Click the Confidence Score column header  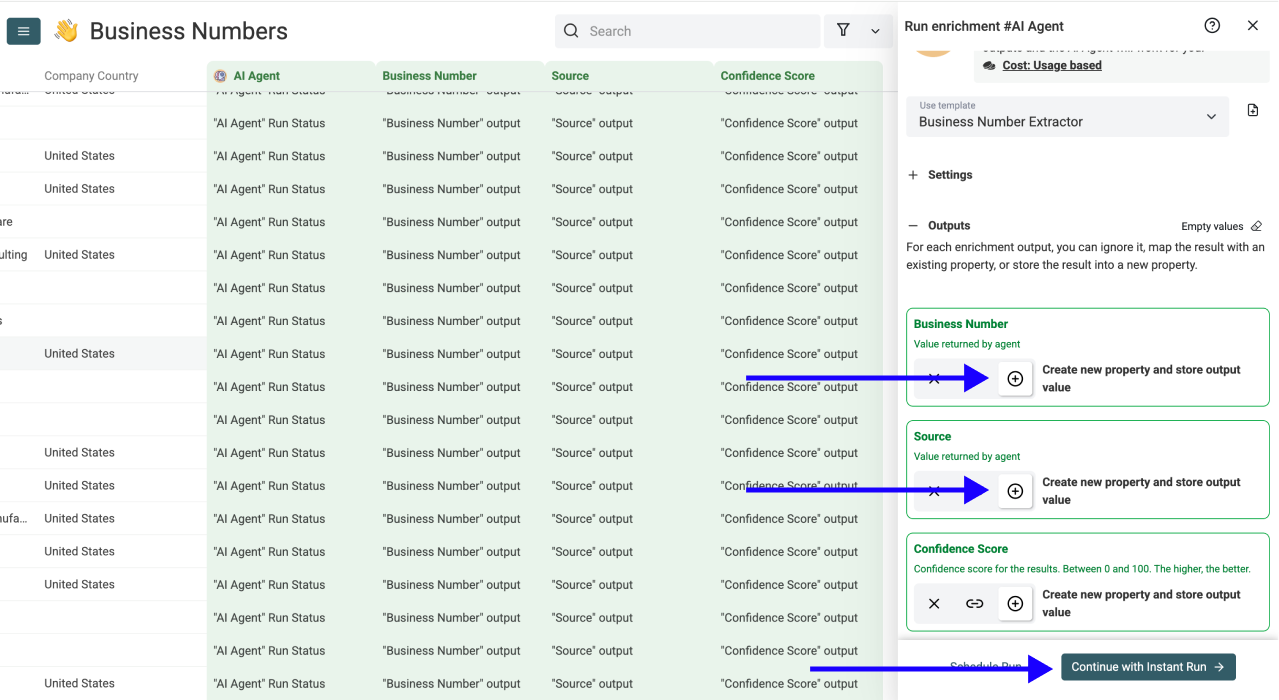(767, 76)
